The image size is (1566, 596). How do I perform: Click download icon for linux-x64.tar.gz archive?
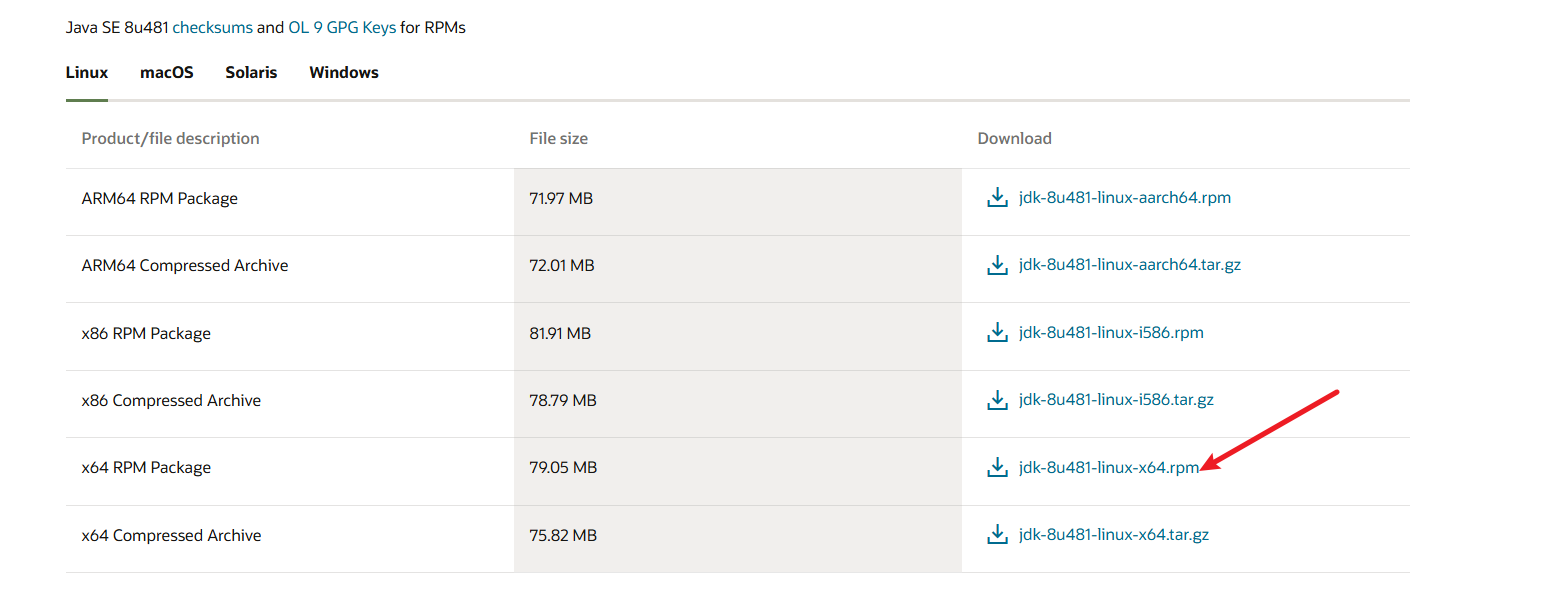997,535
